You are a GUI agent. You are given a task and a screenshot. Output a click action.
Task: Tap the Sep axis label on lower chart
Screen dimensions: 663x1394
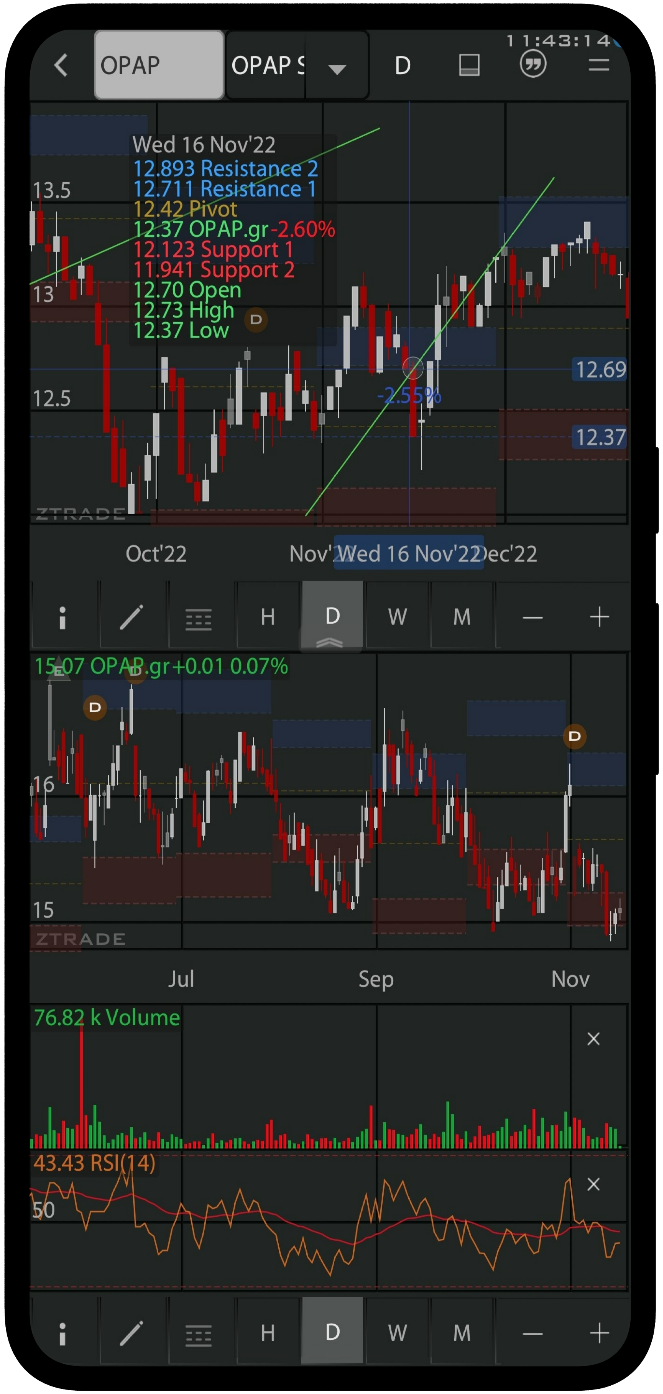click(376, 979)
